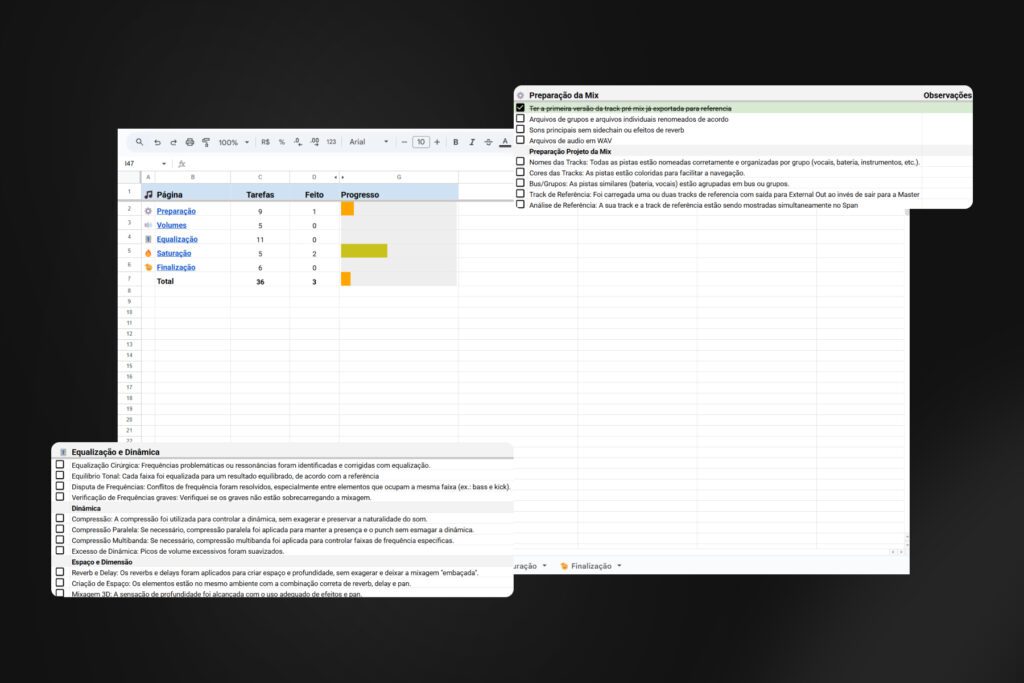Check the Arquivos de audio em WAV box
The image size is (1024, 683).
(520, 140)
